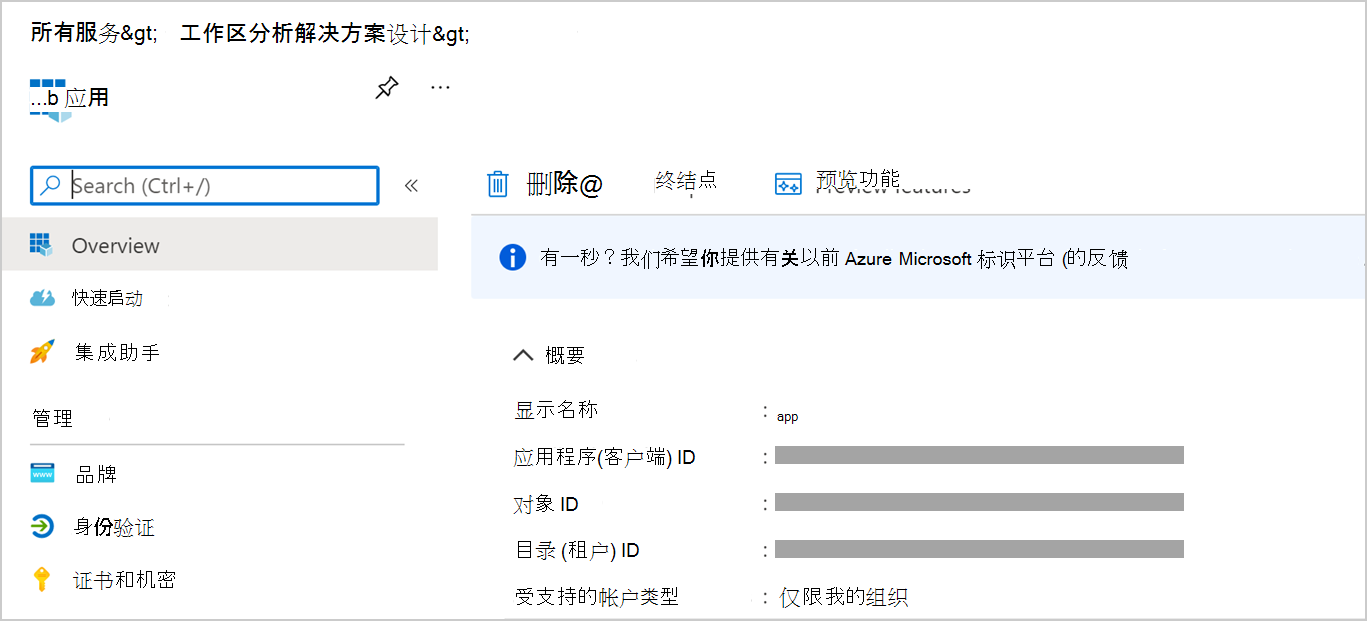Click the 仅限我的组织 account type link
1367x621 pixels.
pos(844,598)
